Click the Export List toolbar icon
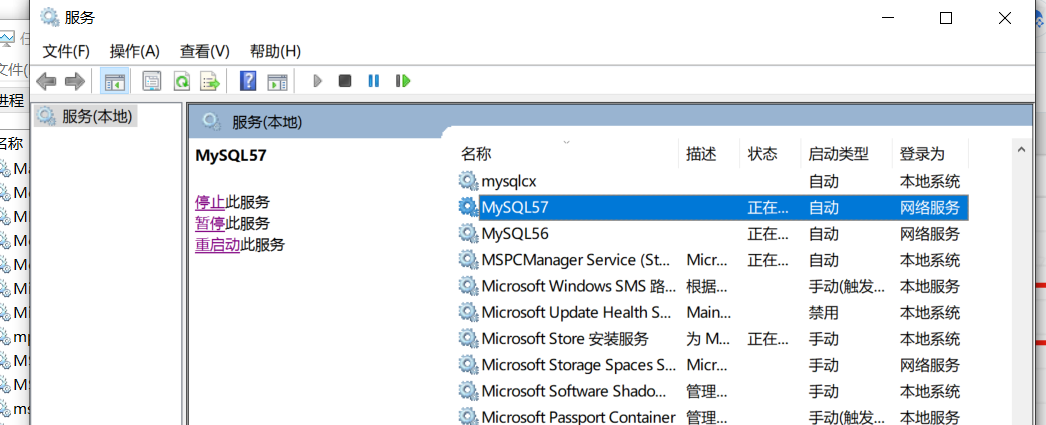Viewport: 1046px width, 425px height. (x=211, y=81)
